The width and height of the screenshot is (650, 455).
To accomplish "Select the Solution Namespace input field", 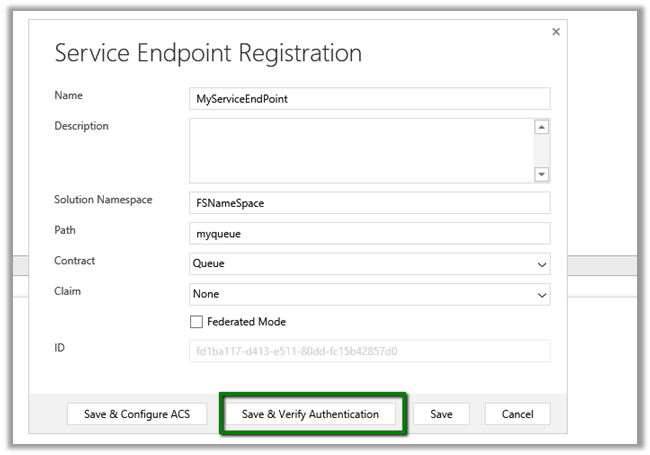I will pyautogui.click(x=369, y=202).
